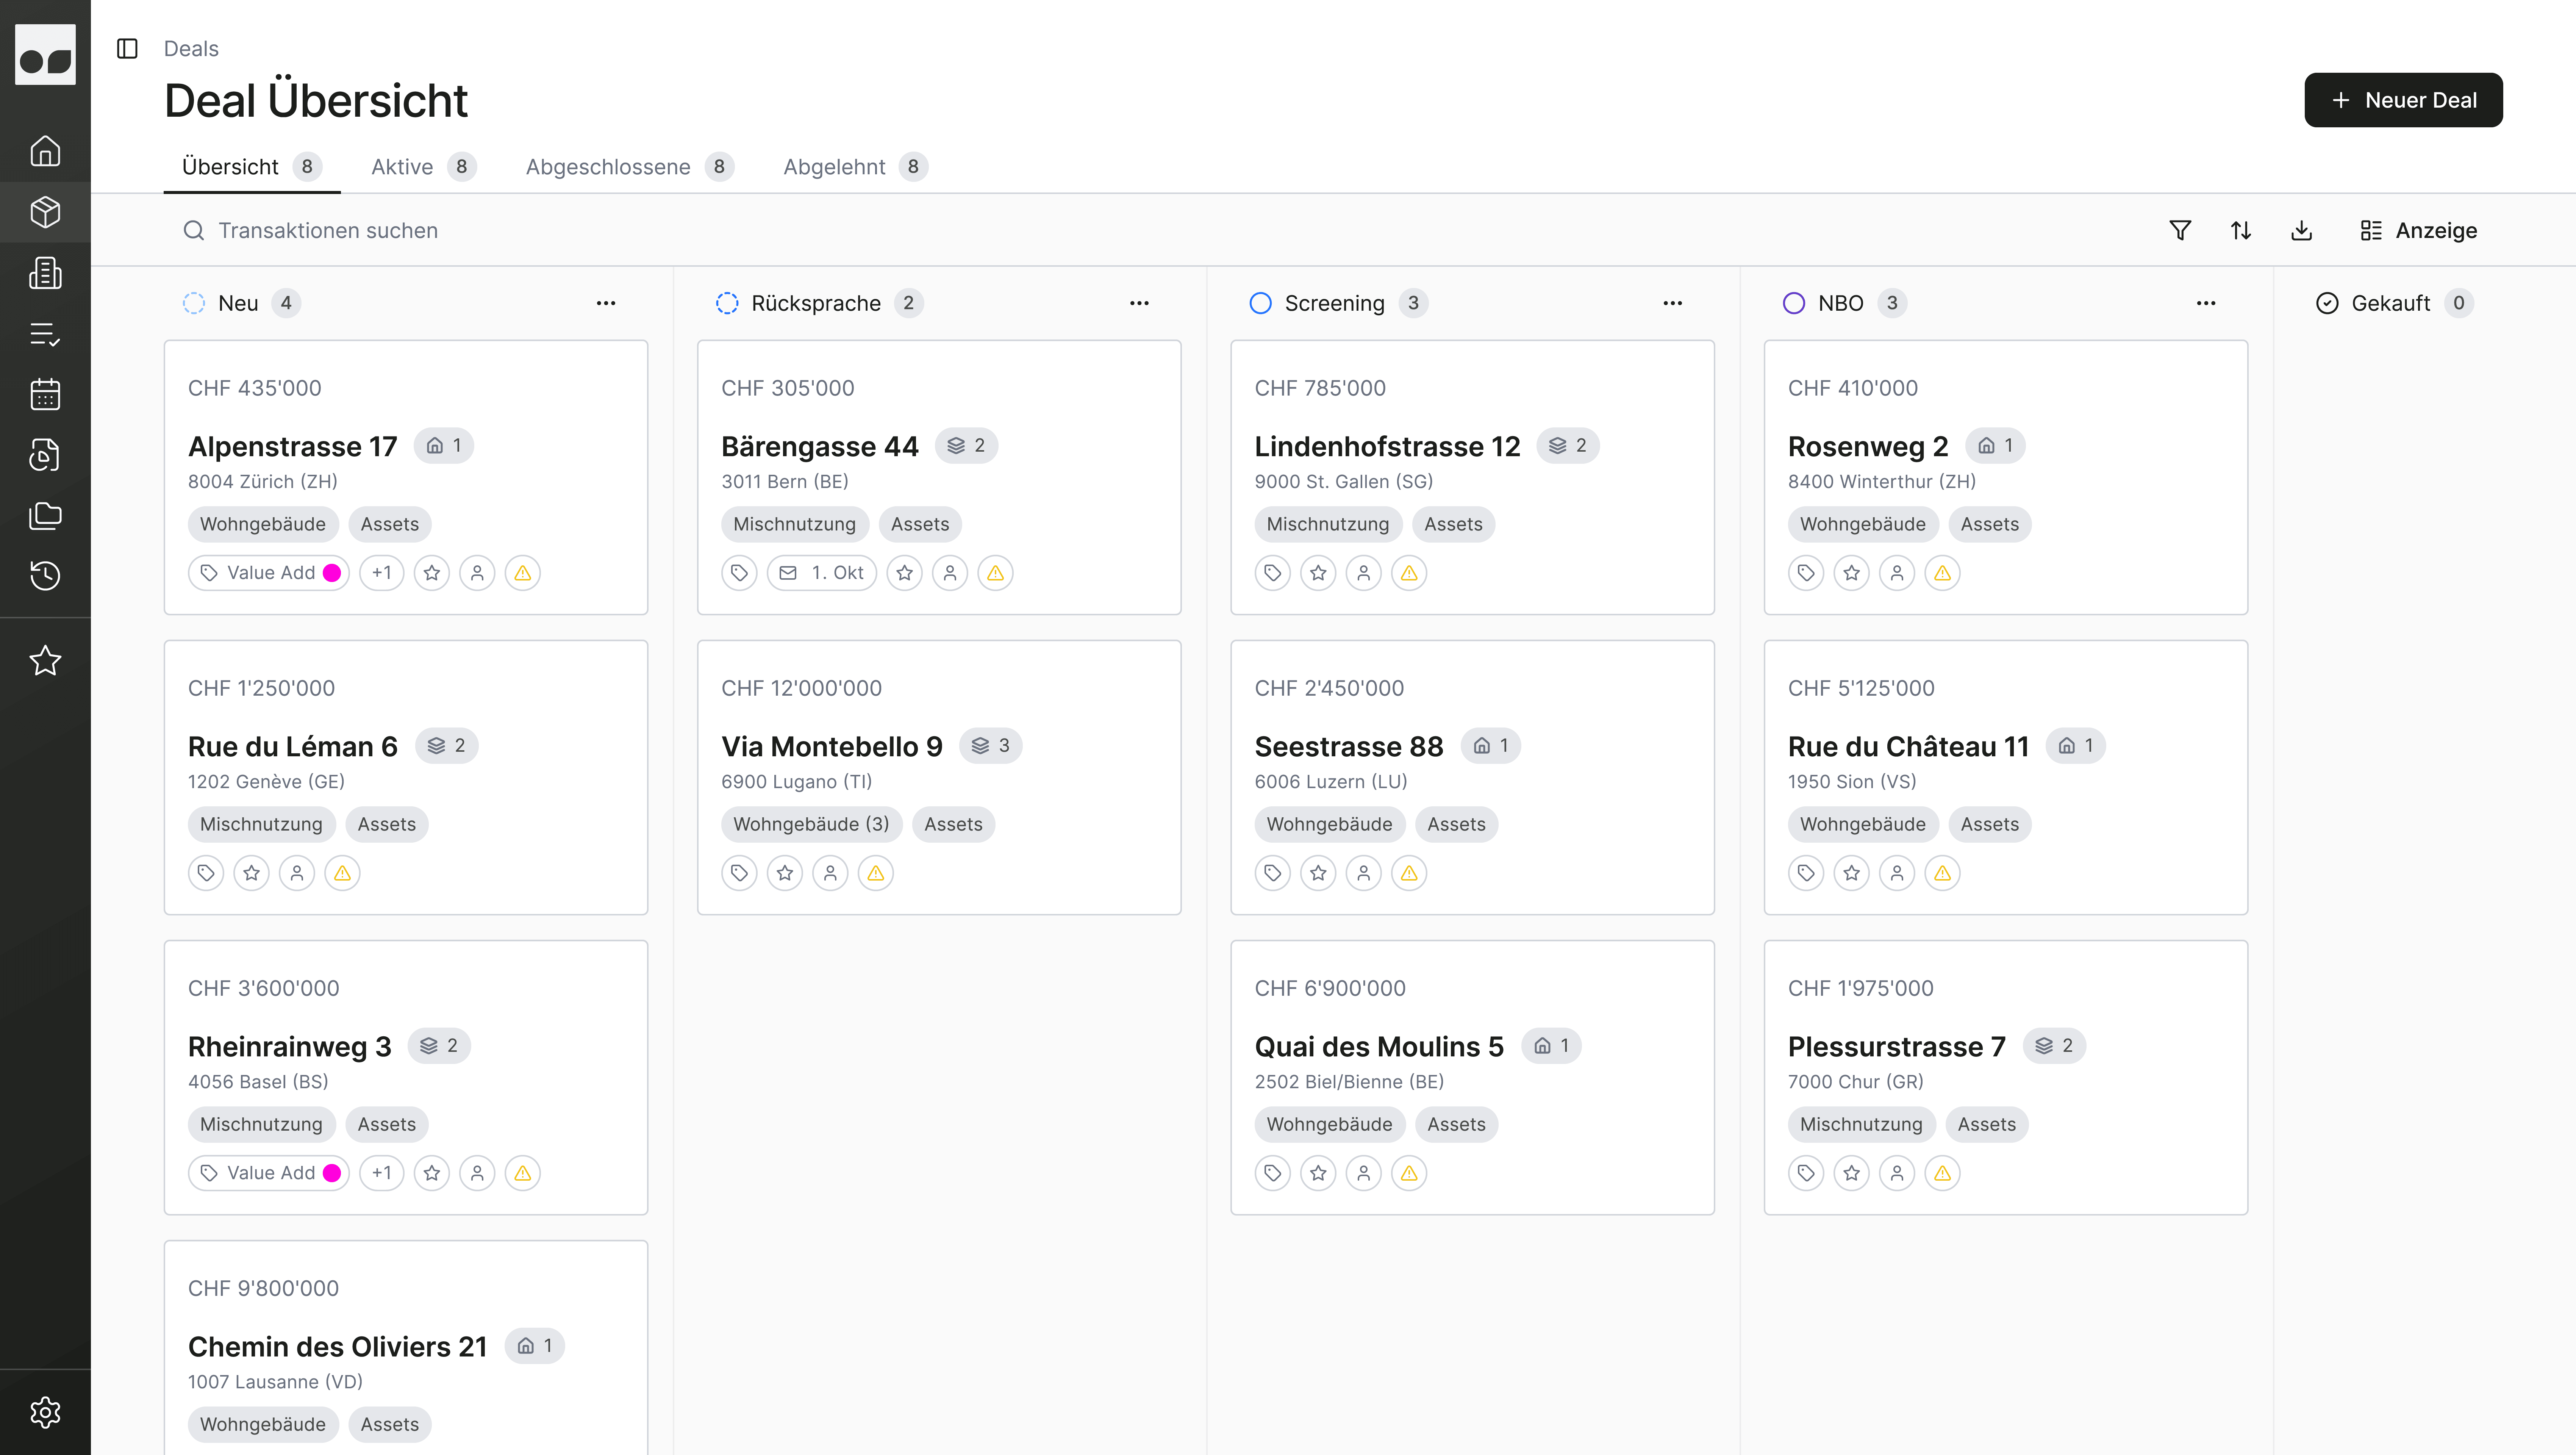The width and height of the screenshot is (2576, 1455).
Task: Open the Deals package icon in sidebar
Action: click(45, 212)
